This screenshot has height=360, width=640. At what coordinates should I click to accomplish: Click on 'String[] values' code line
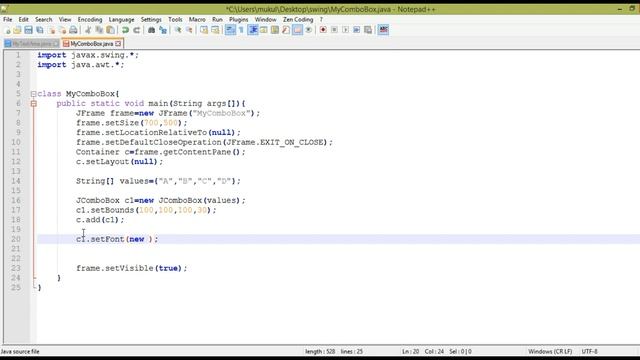coord(158,181)
